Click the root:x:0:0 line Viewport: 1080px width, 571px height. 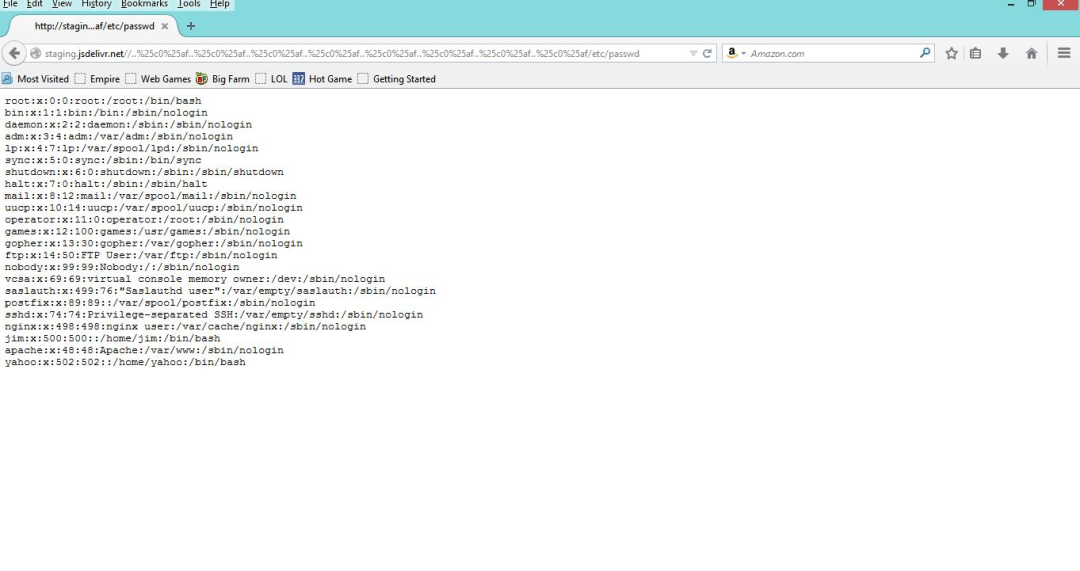103,101
